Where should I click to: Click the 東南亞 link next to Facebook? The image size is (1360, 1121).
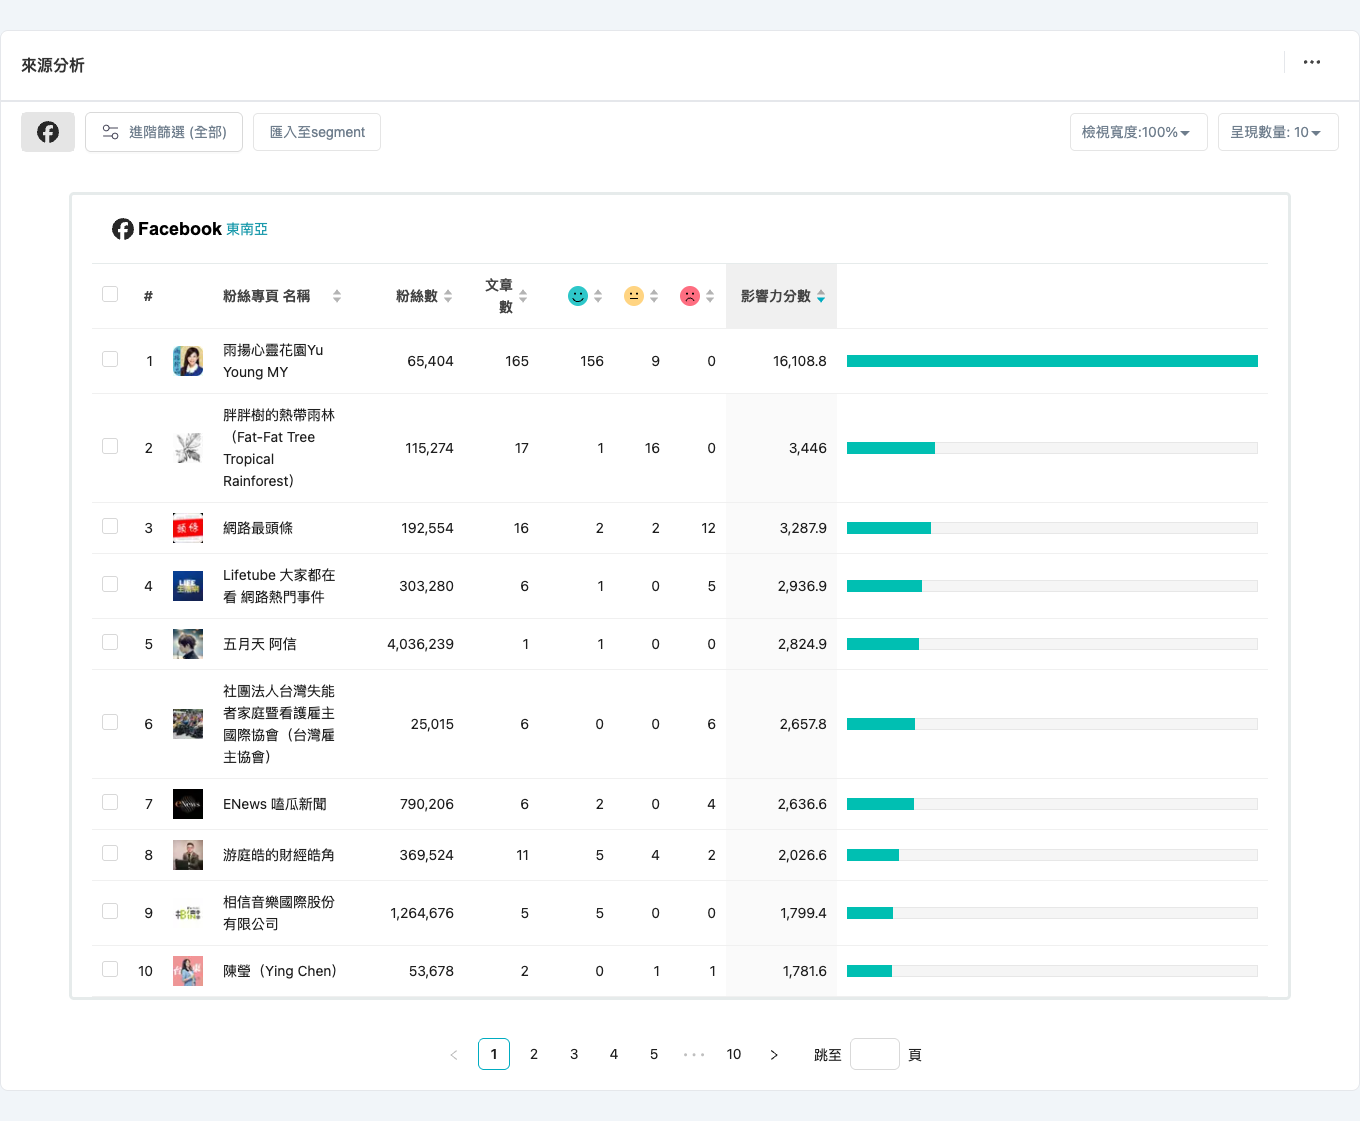tap(247, 229)
